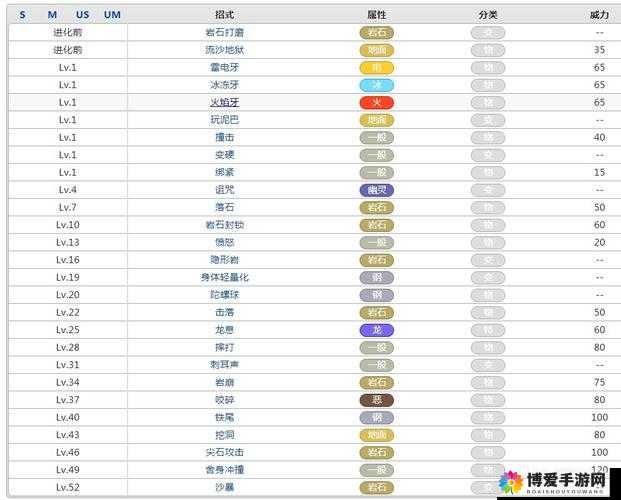
Task: Click the 冰 type badge for 冰冻牙
Action: pos(377,85)
